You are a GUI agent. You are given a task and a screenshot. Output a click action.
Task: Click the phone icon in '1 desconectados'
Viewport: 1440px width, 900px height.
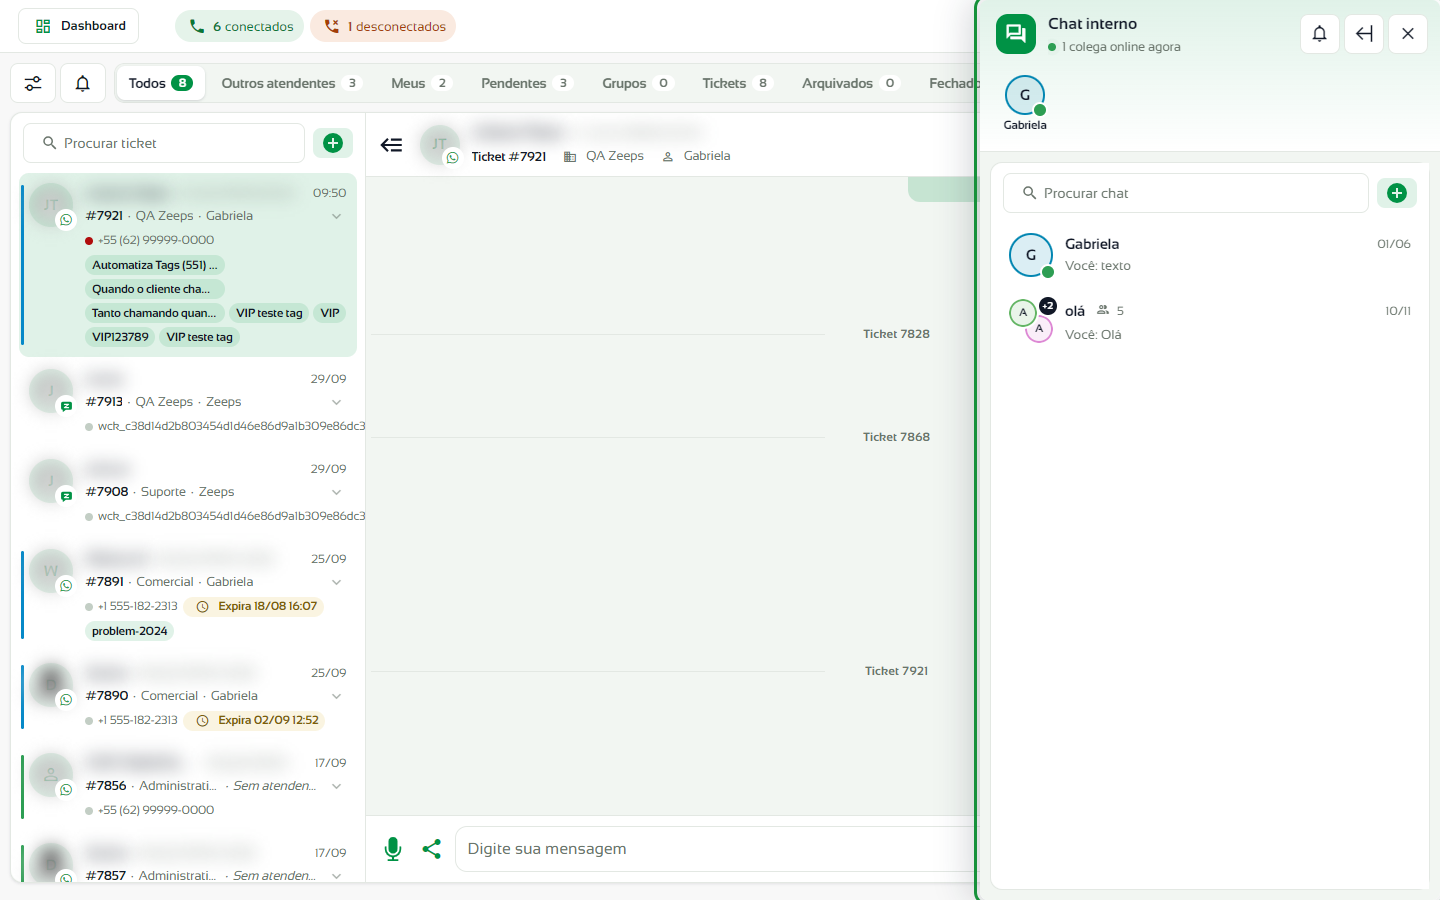click(332, 26)
